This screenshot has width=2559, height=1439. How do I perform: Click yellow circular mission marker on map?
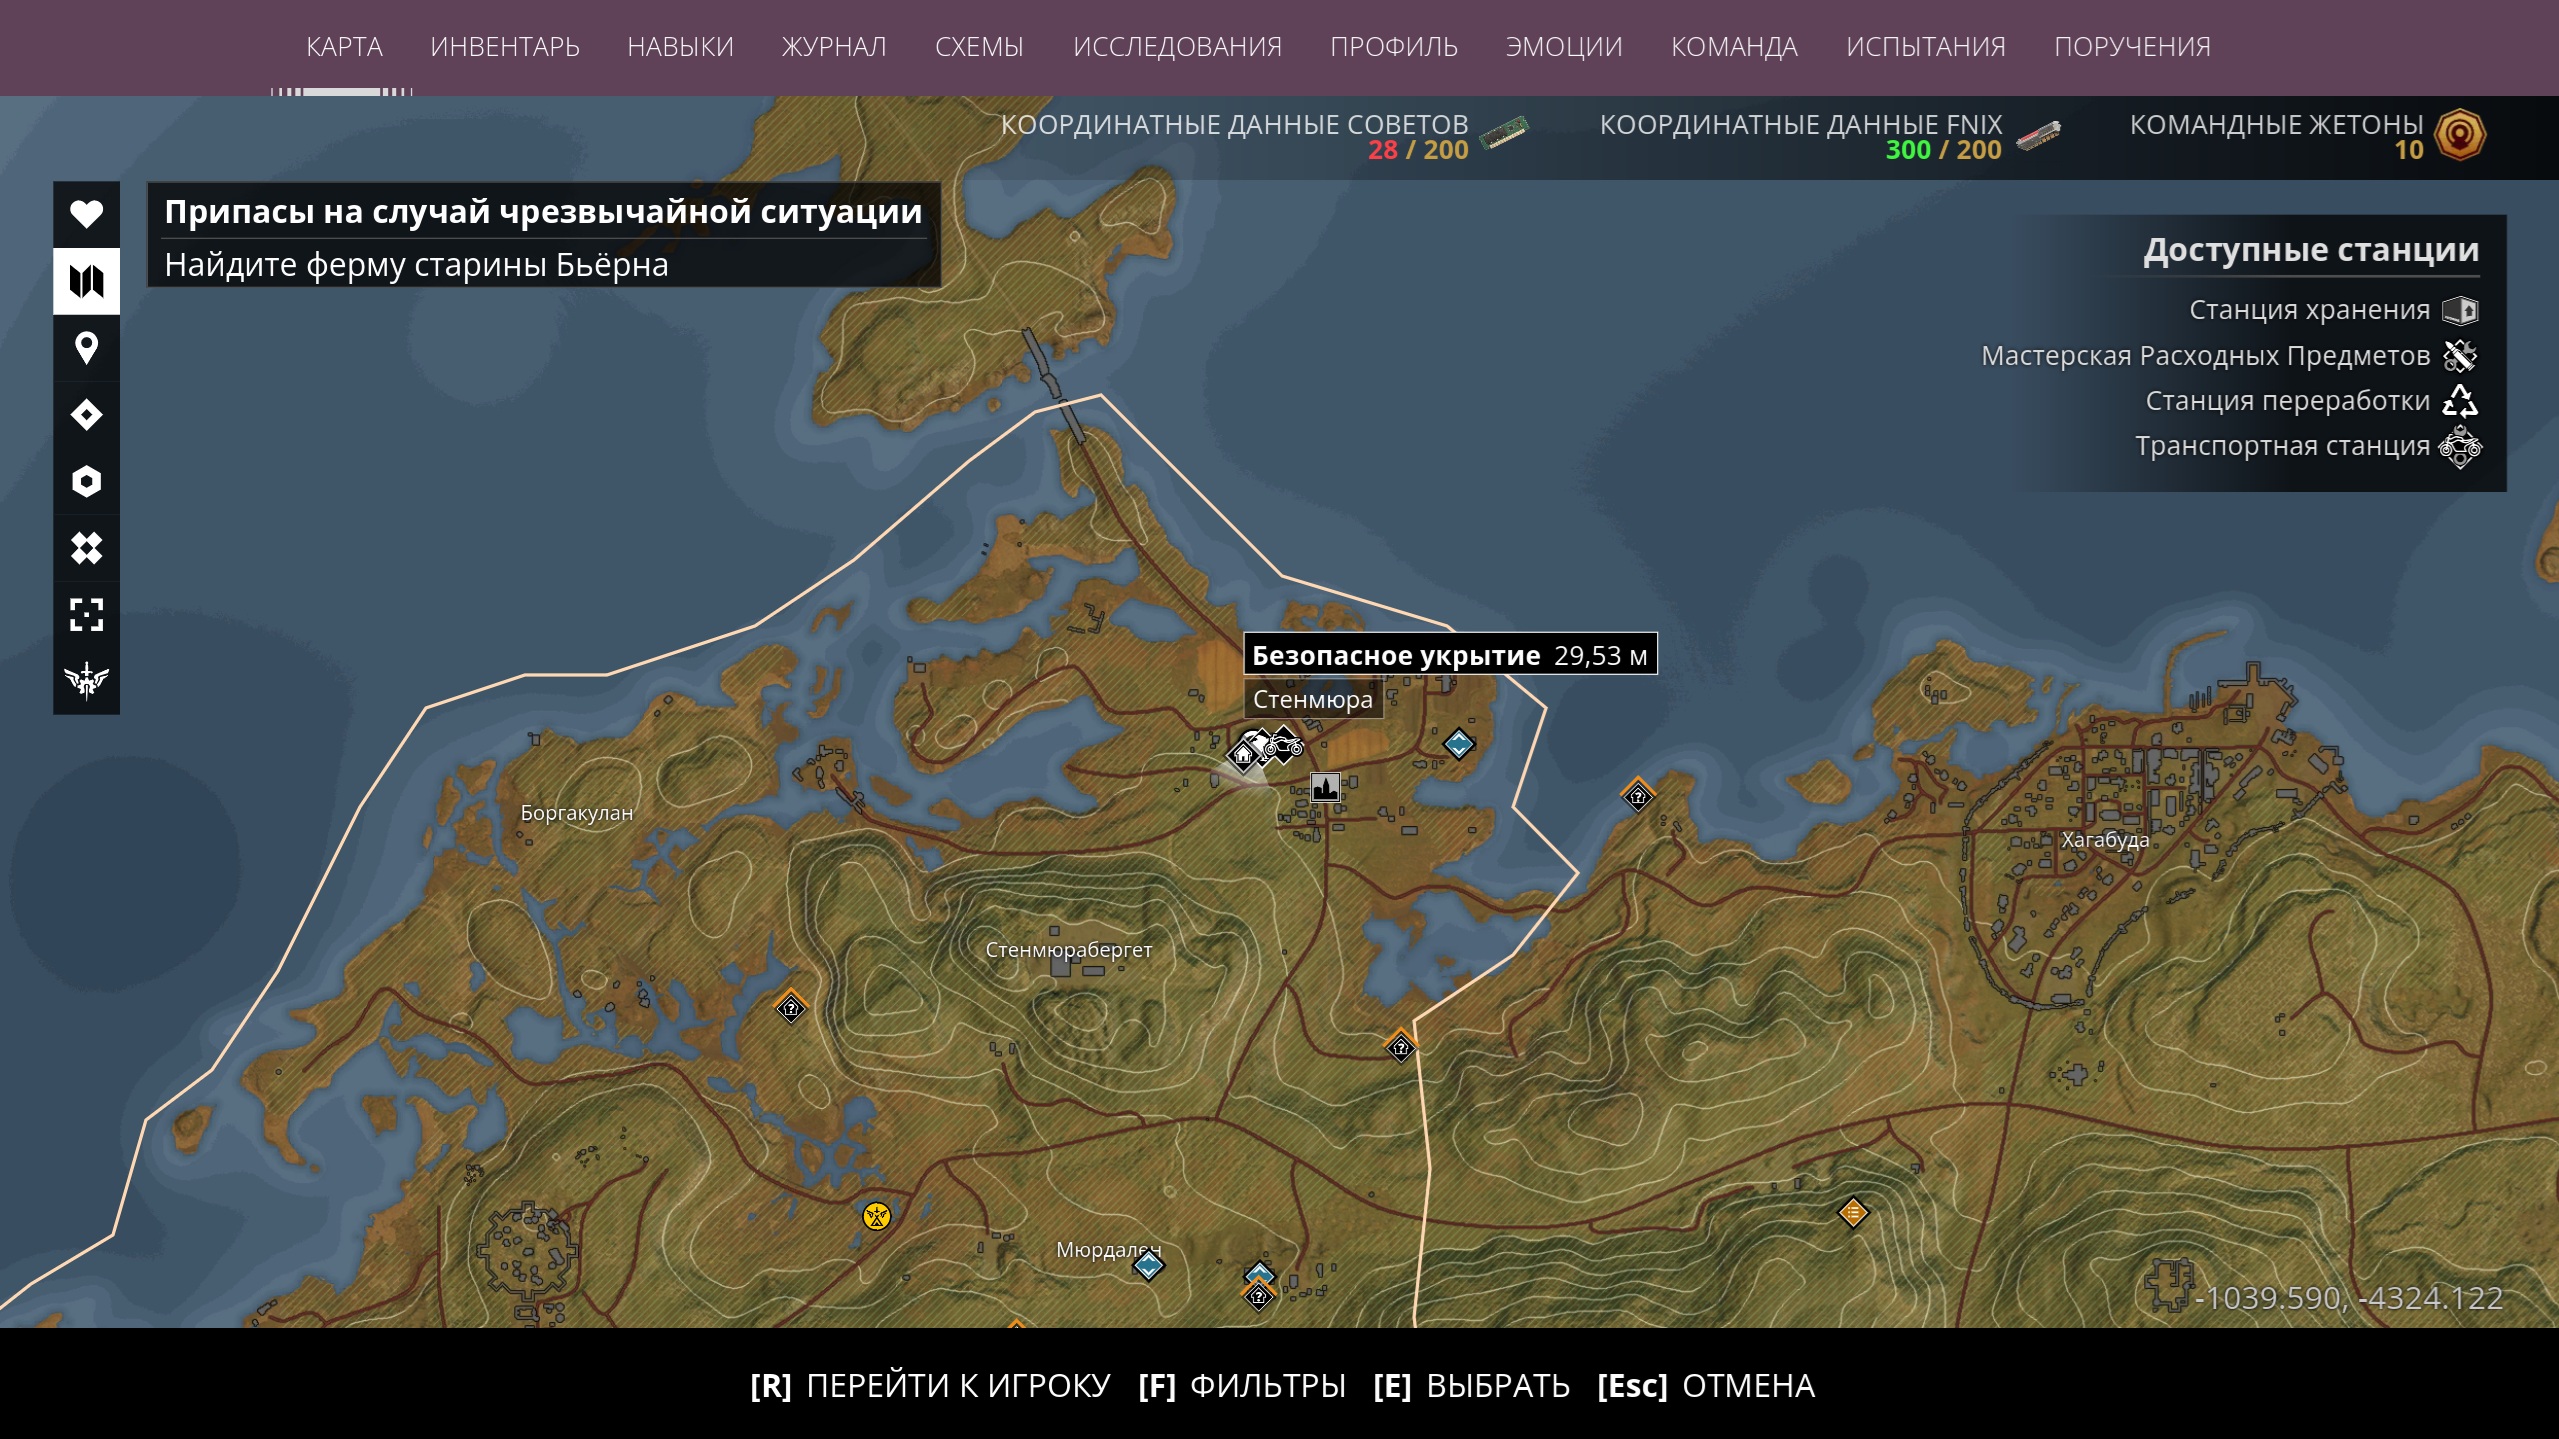876,1216
